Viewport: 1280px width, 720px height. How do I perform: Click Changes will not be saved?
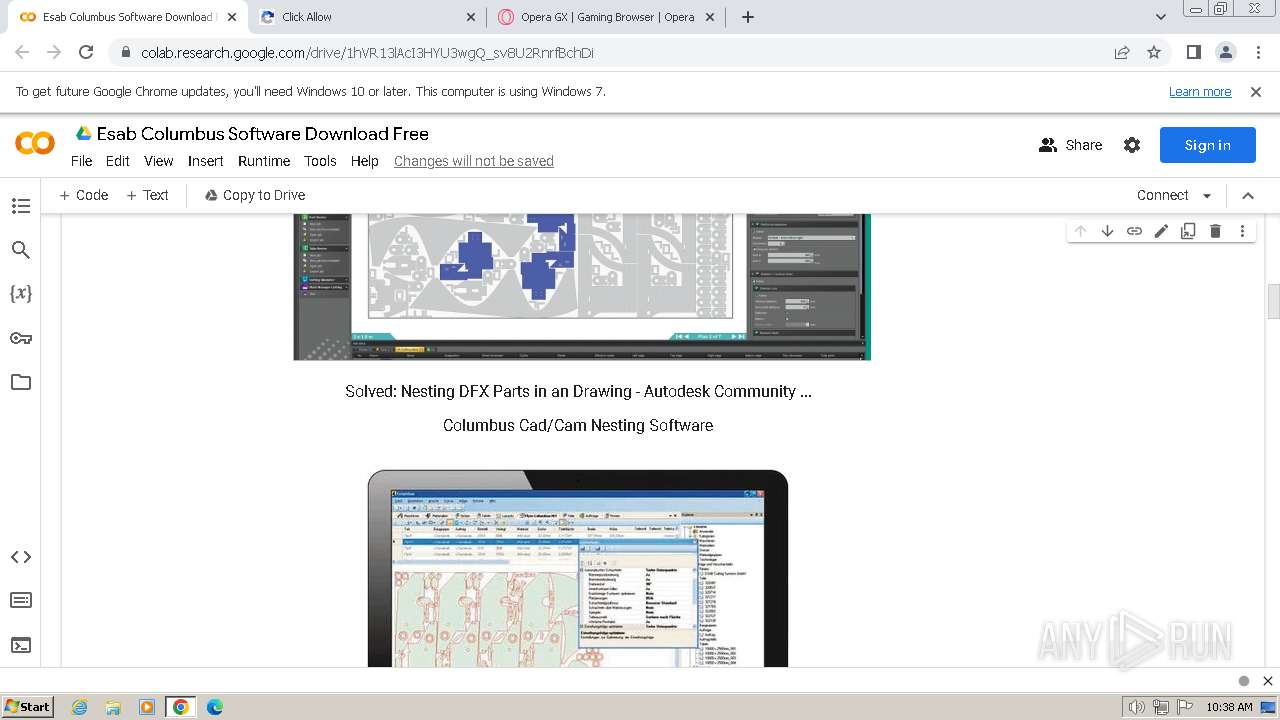click(x=474, y=161)
